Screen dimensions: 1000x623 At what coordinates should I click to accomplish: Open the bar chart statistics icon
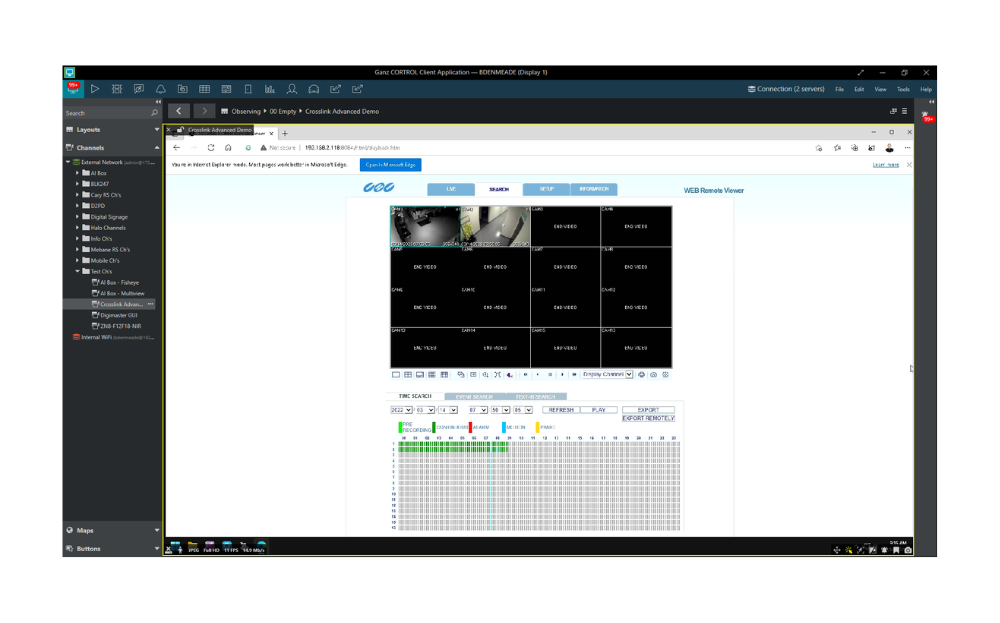click(x=270, y=89)
